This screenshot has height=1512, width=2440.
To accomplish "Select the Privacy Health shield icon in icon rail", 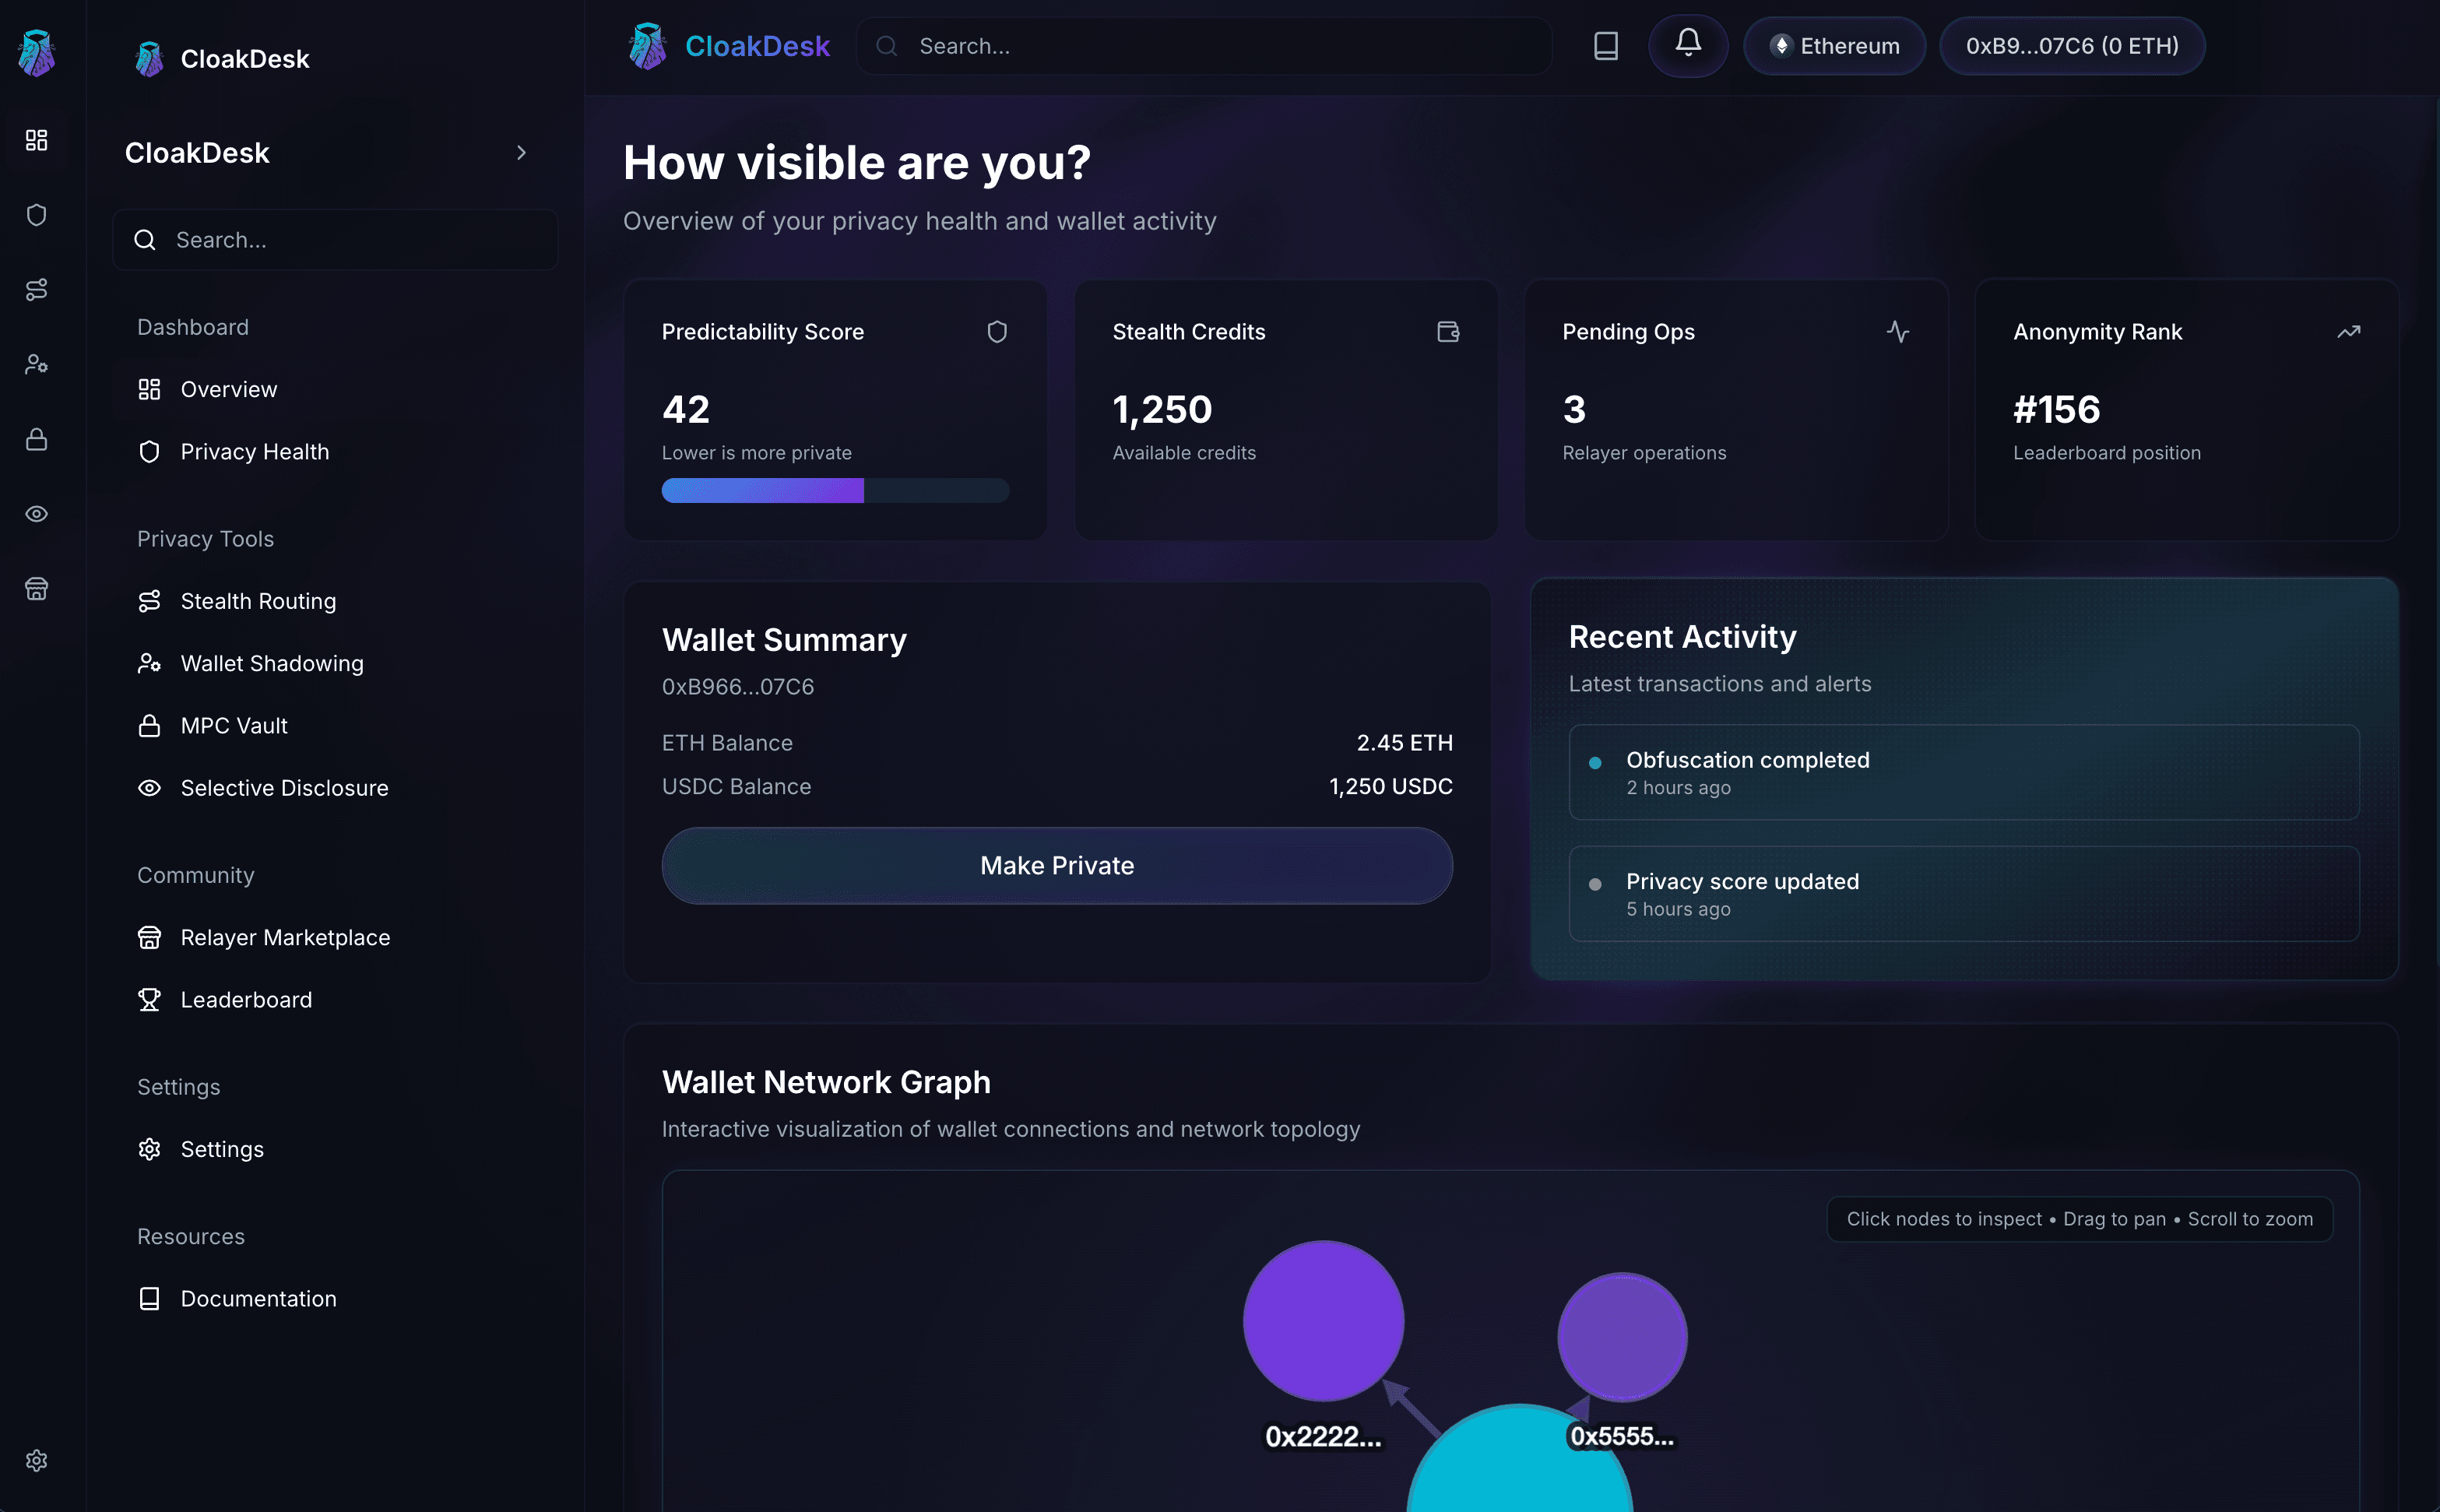I will (37, 214).
